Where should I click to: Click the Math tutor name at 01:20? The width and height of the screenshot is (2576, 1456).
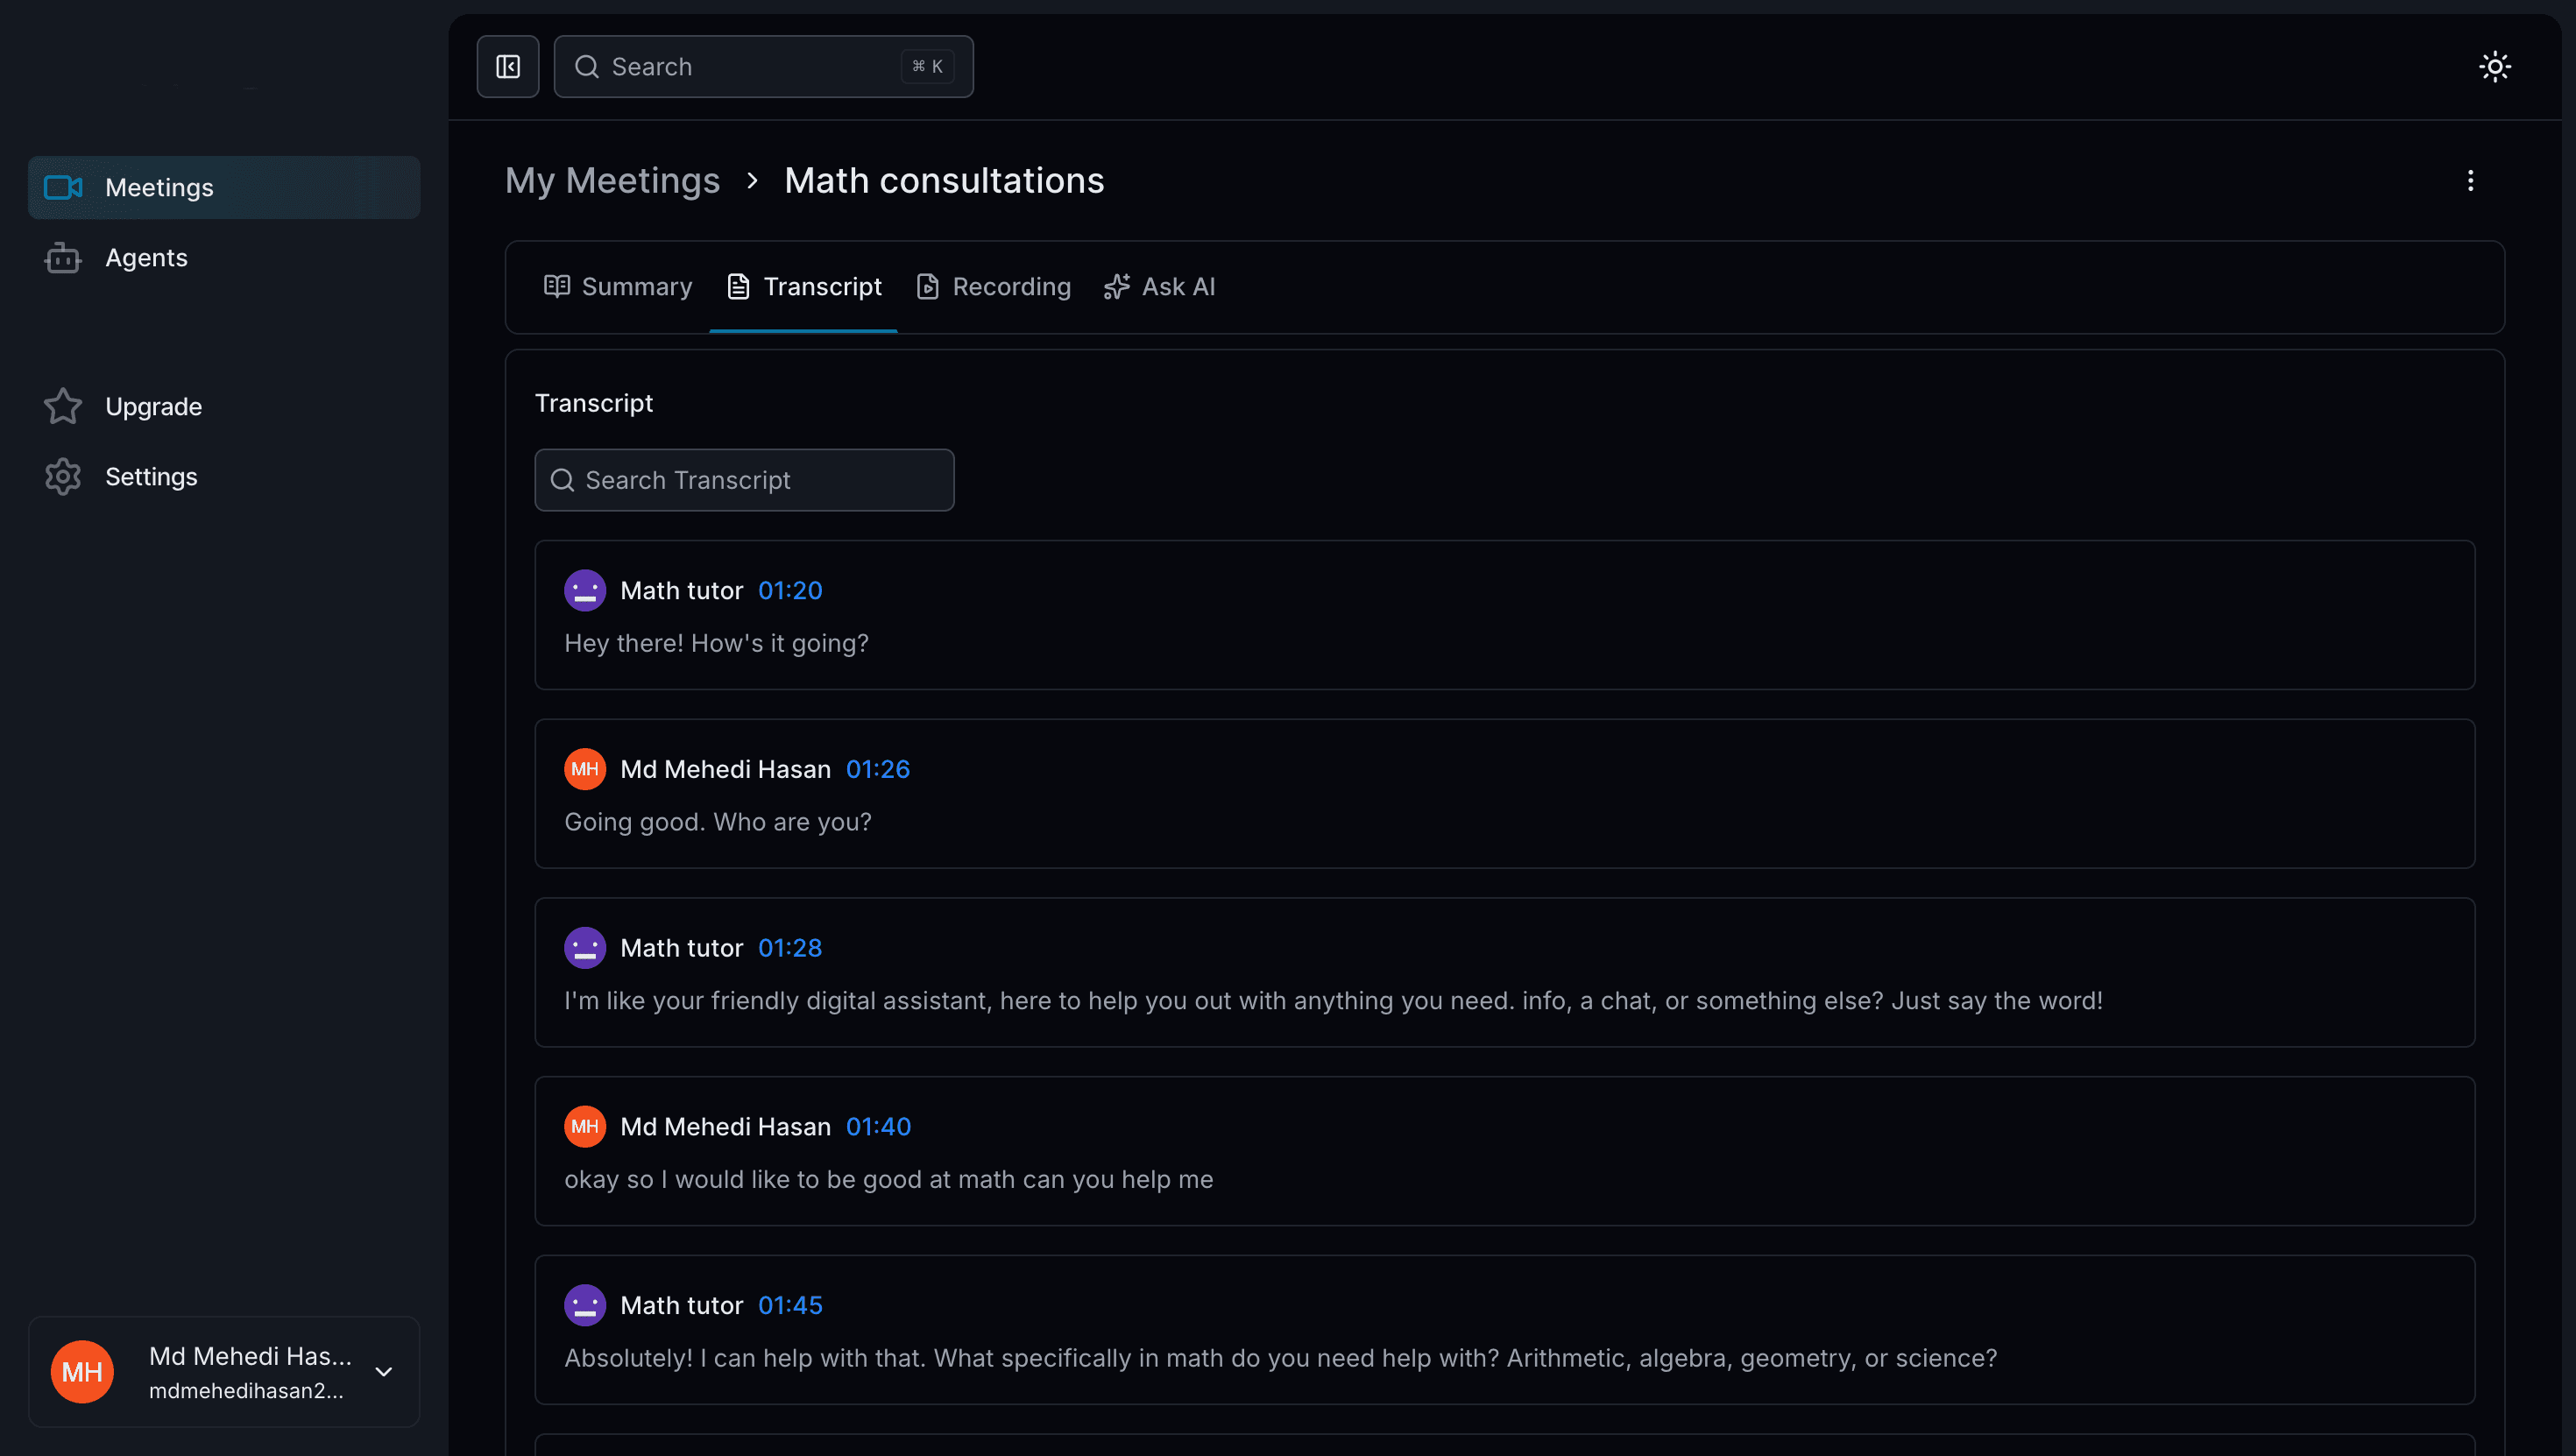click(681, 591)
